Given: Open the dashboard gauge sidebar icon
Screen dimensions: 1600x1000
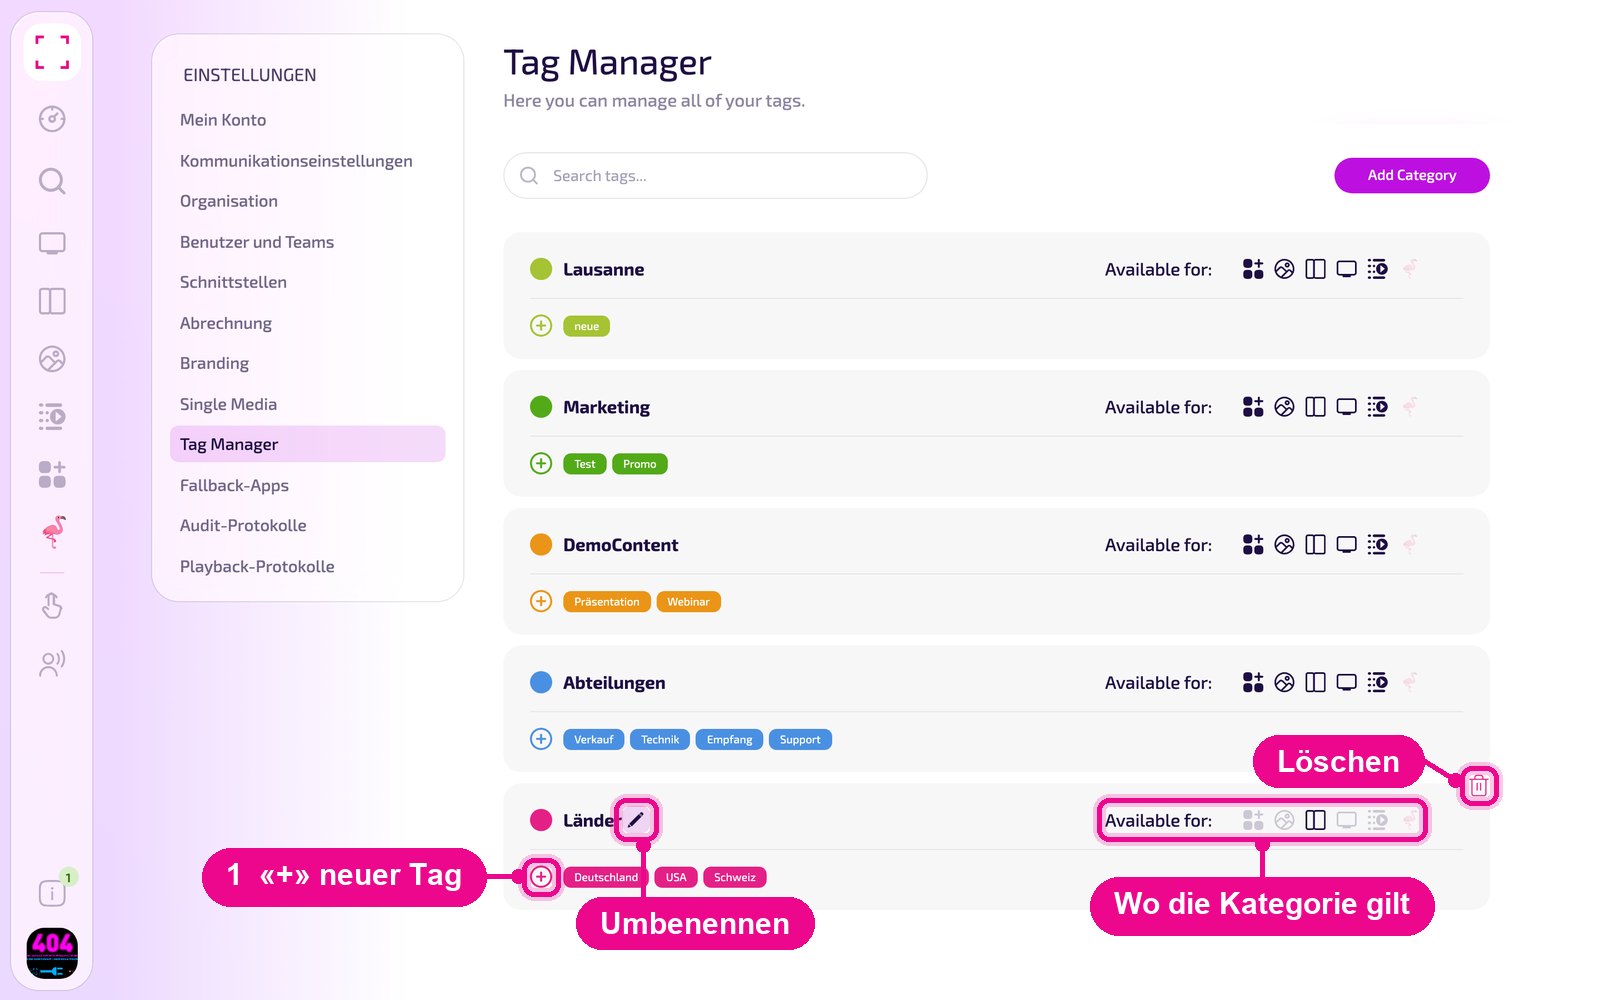Looking at the screenshot, I should tap(52, 119).
